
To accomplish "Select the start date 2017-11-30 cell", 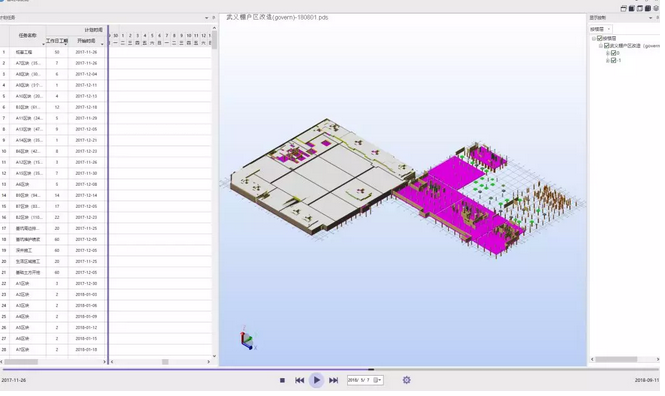I will [86, 173].
